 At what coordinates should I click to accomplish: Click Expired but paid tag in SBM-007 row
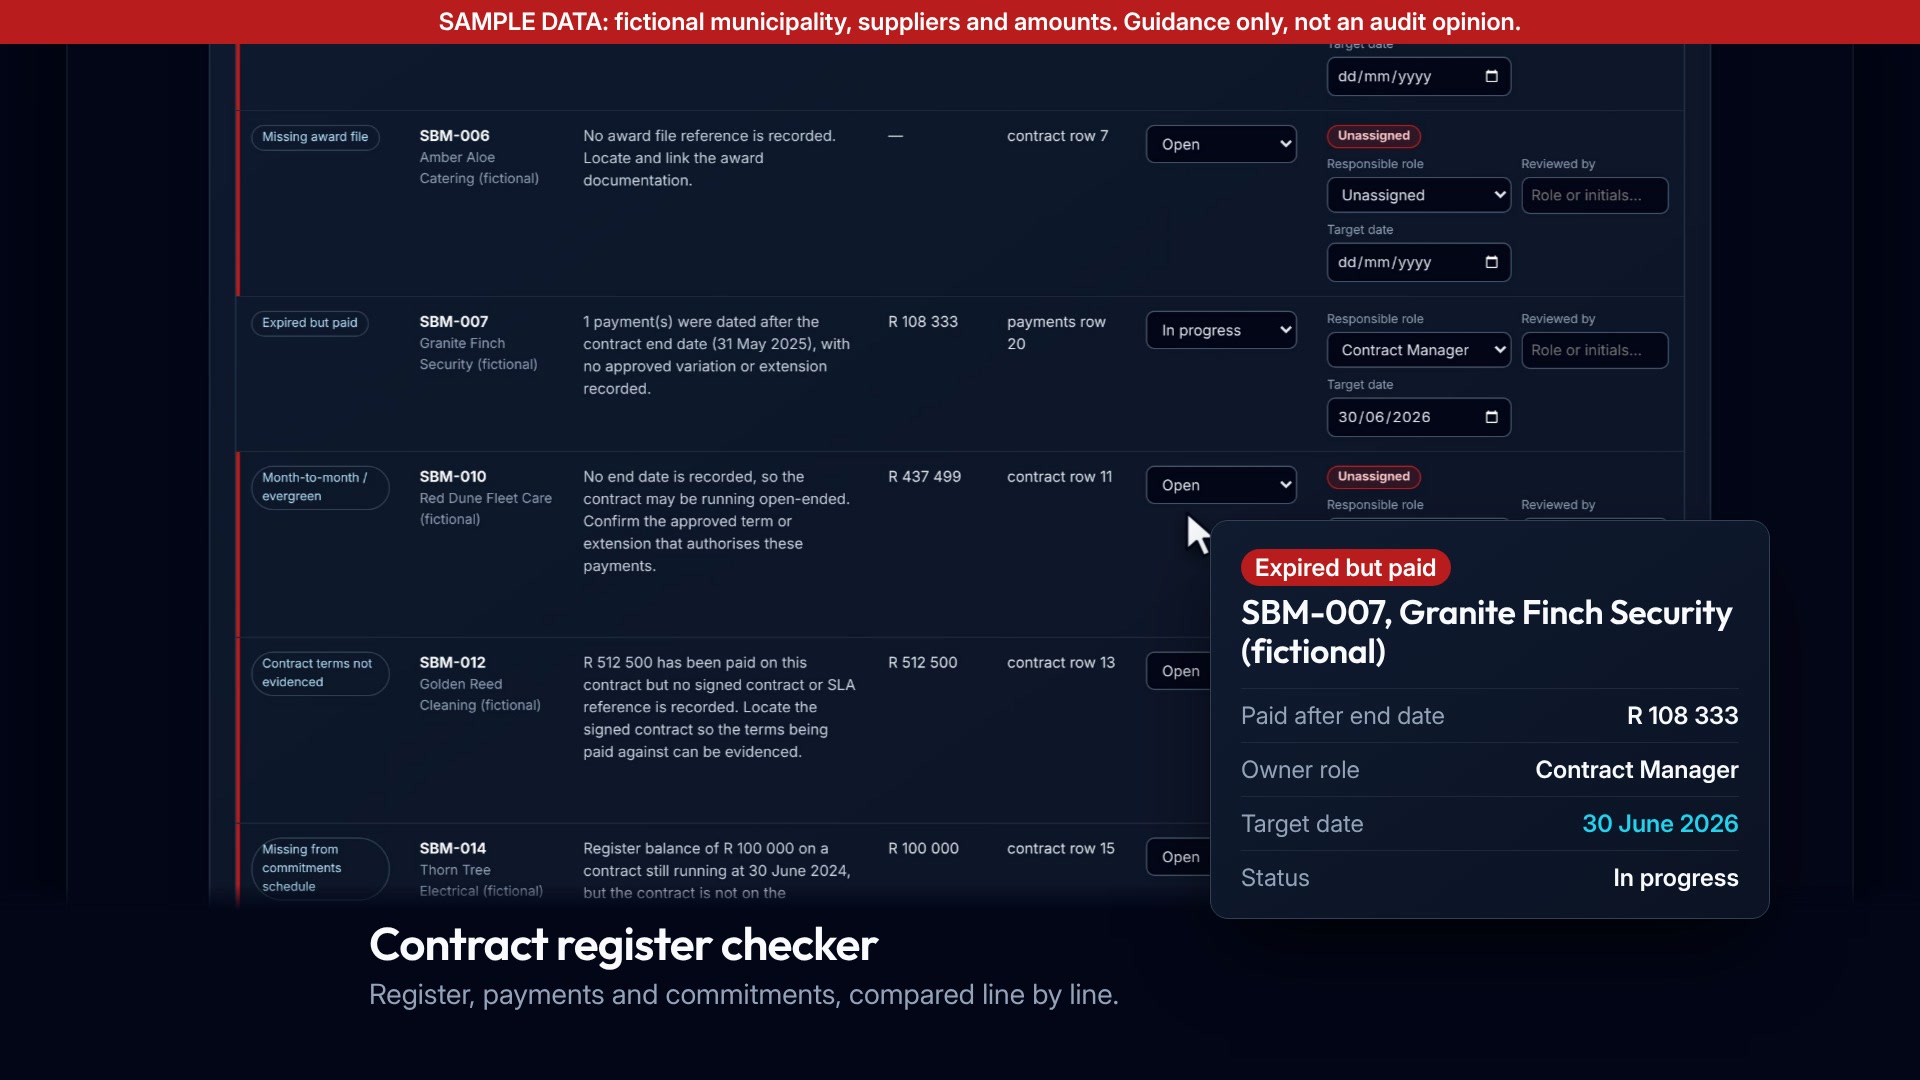point(309,323)
